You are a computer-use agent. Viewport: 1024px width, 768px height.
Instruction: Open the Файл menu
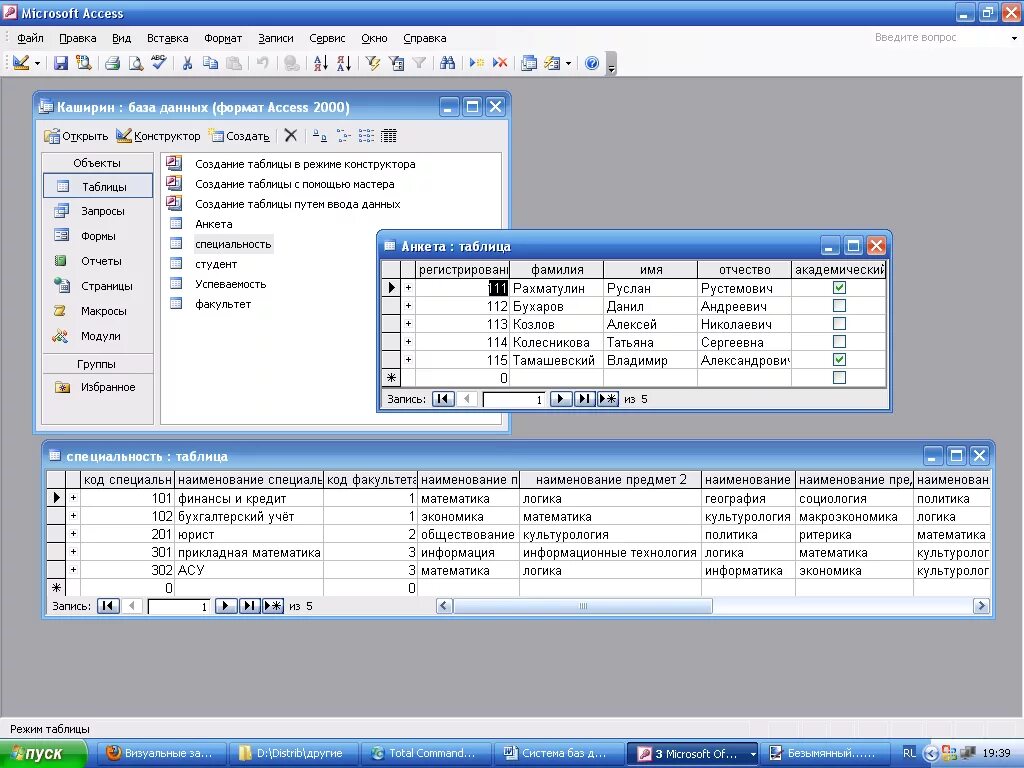coord(30,38)
